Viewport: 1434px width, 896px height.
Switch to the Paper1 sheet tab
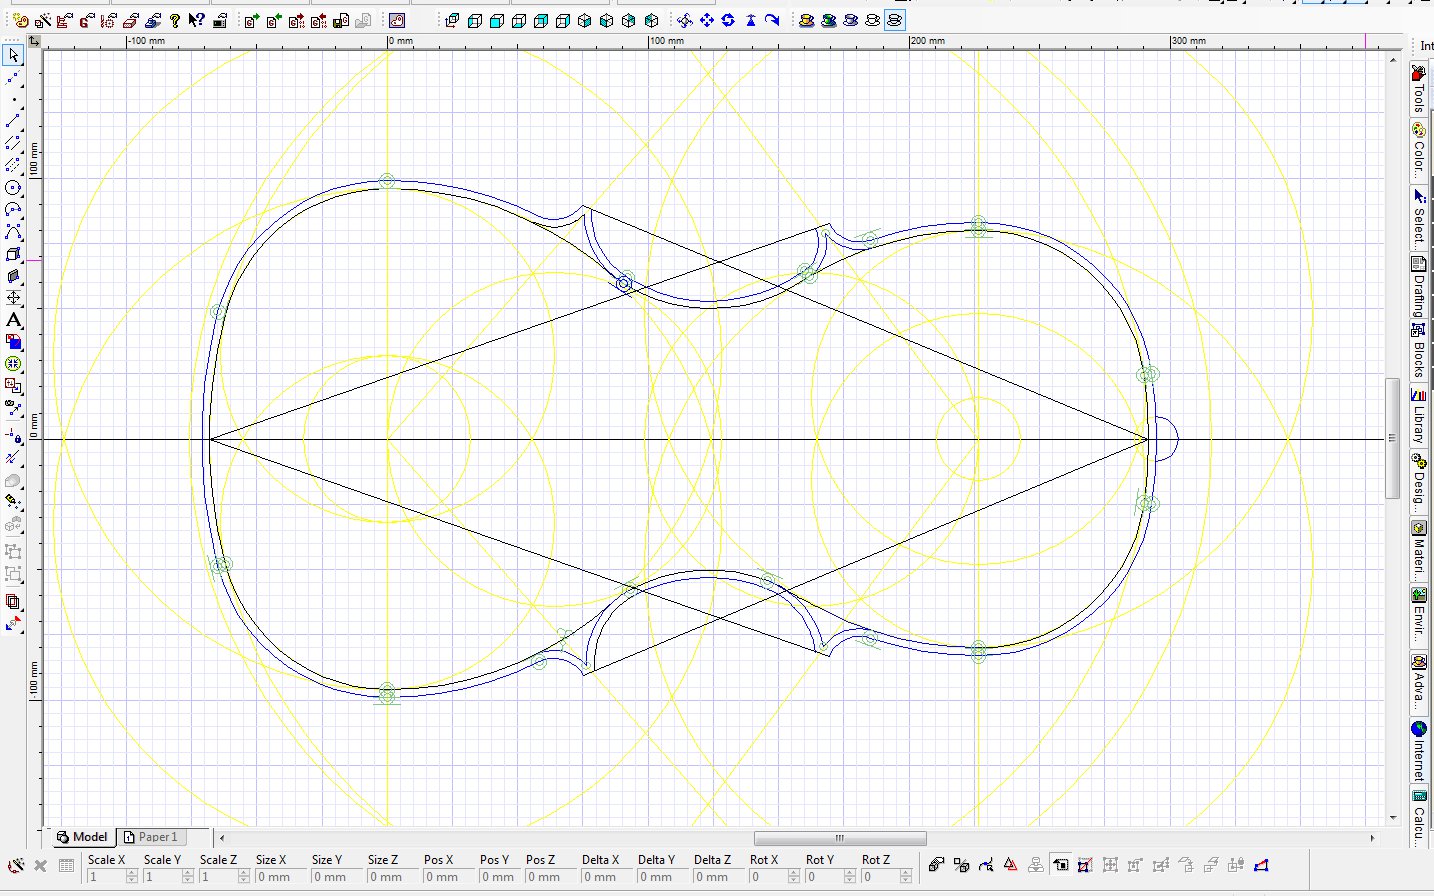151,837
